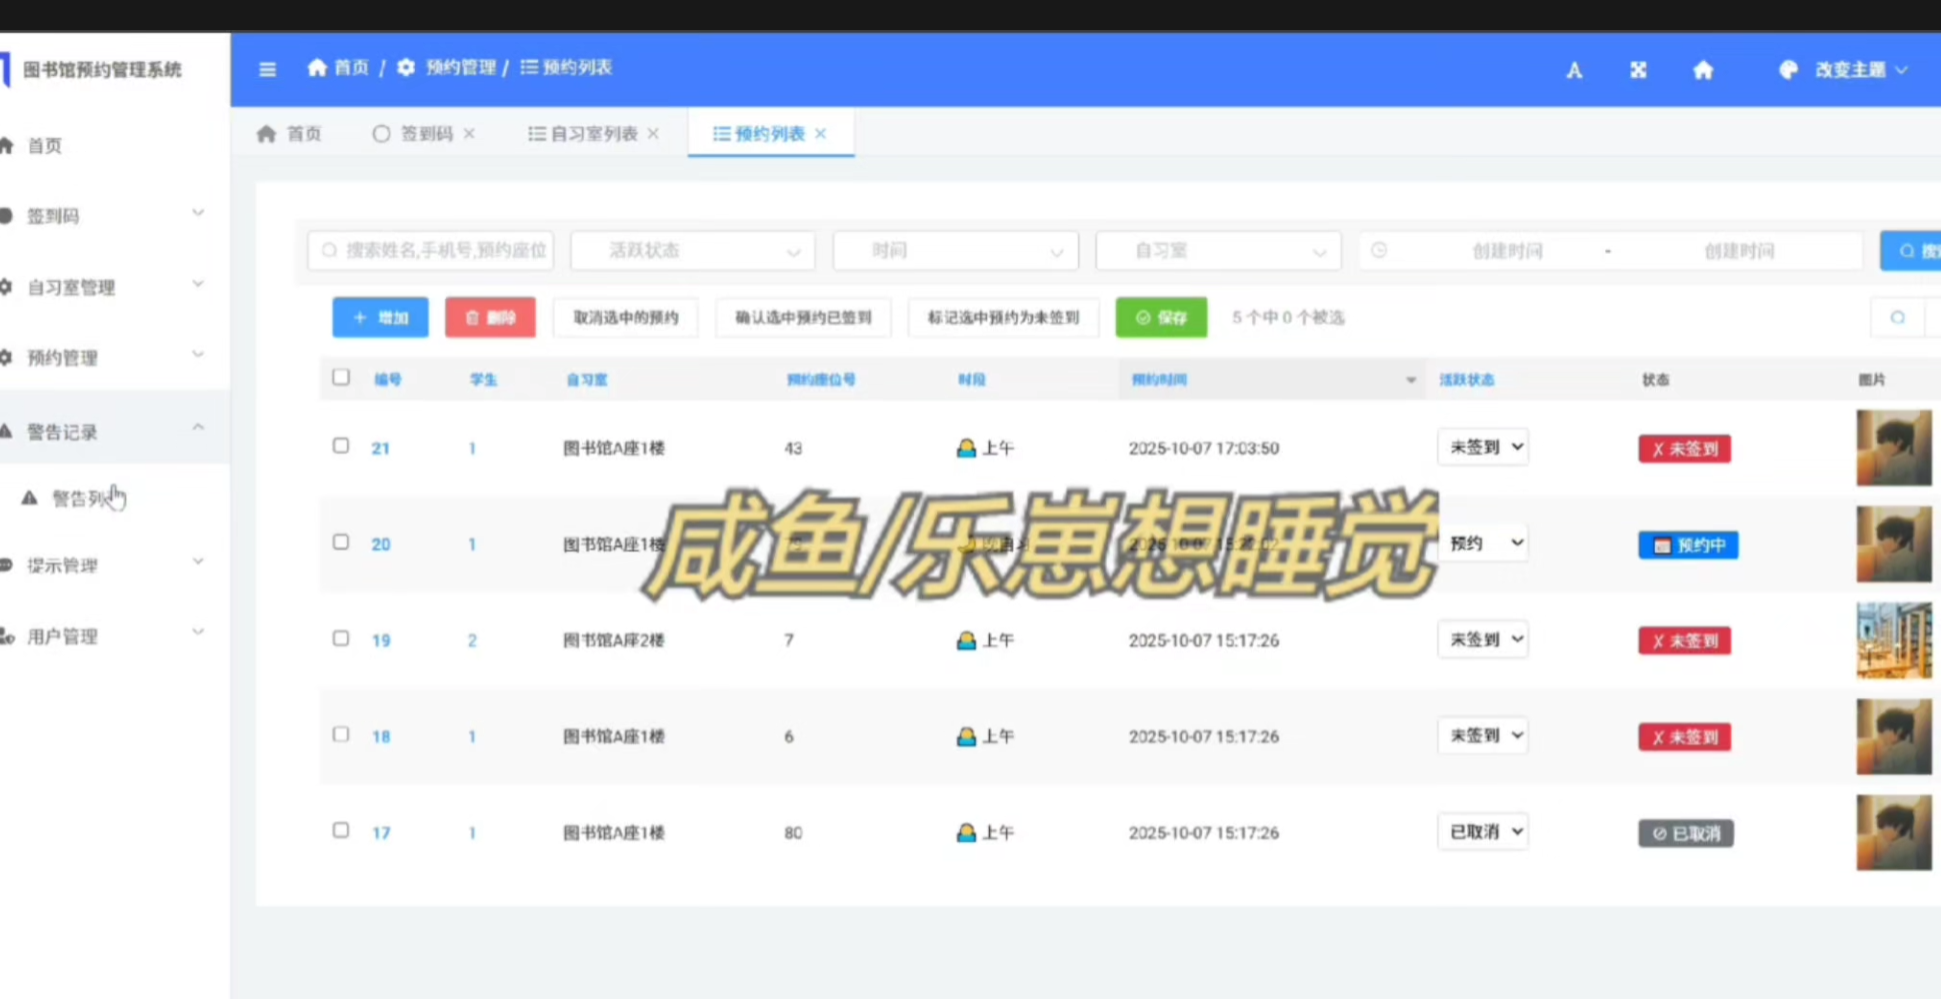Click the search name/phone input field
This screenshot has height=999, width=1941.
coord(432,251)
